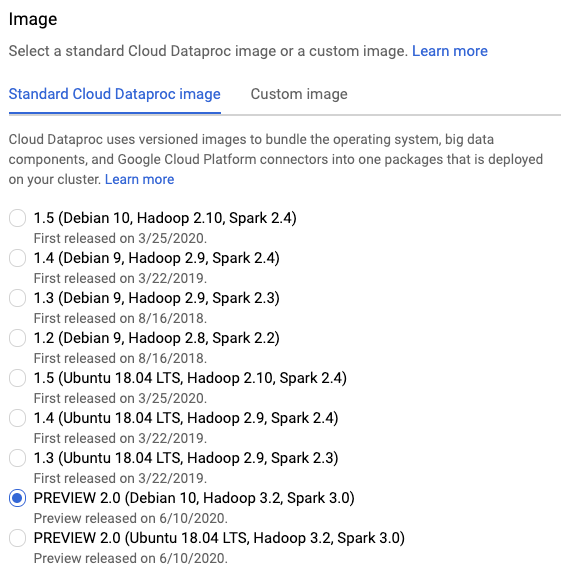Pick 1.4 Ubuntu 18.04 LTS radio button
The image size is (561, 587).
(17, 418)
